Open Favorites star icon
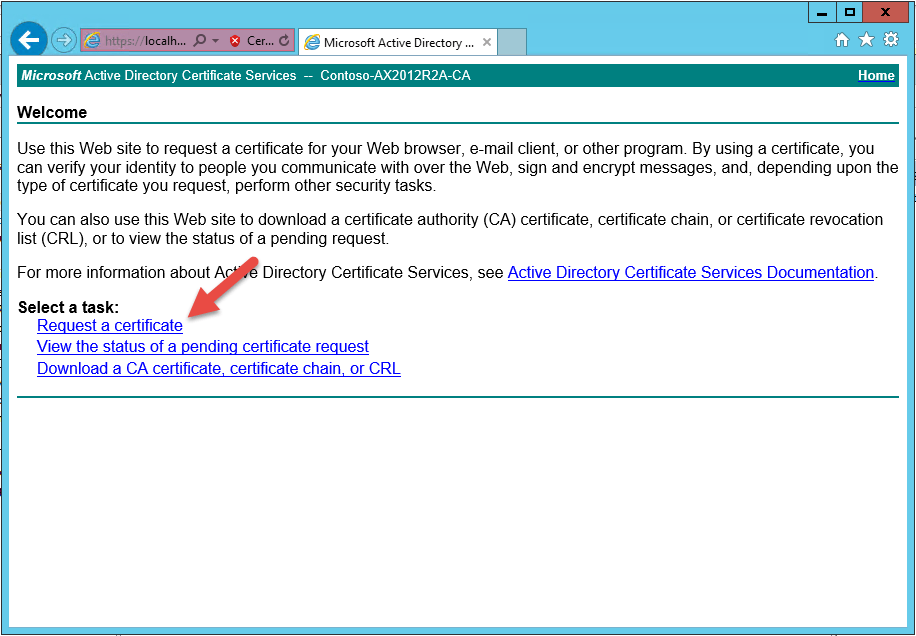The width and height of the screenshot is (916, 636). point(866,40)
